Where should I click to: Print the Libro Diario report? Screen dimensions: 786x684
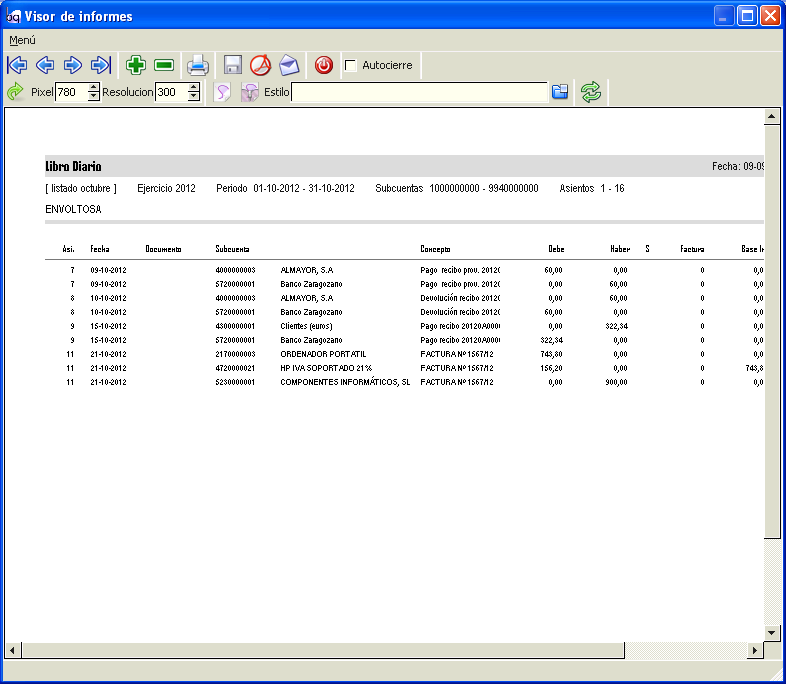198,66
